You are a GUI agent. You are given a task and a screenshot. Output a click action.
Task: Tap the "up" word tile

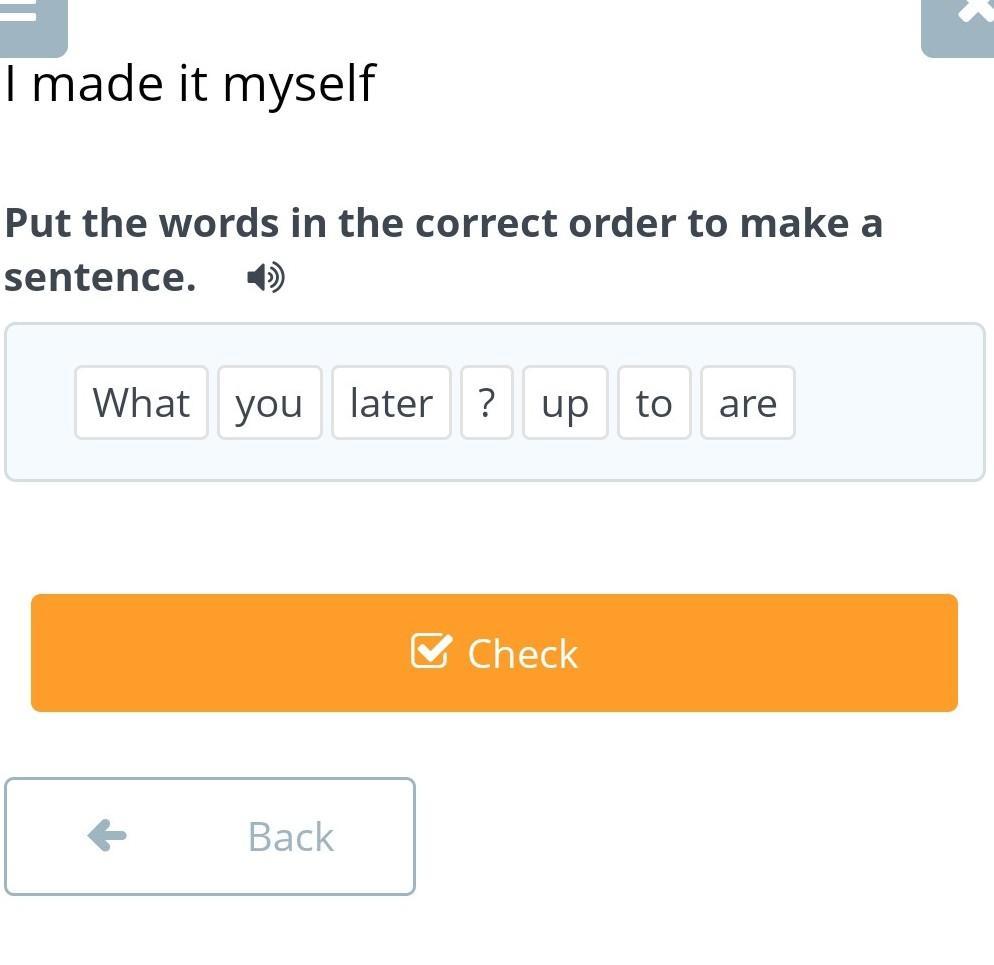[565, 403]
